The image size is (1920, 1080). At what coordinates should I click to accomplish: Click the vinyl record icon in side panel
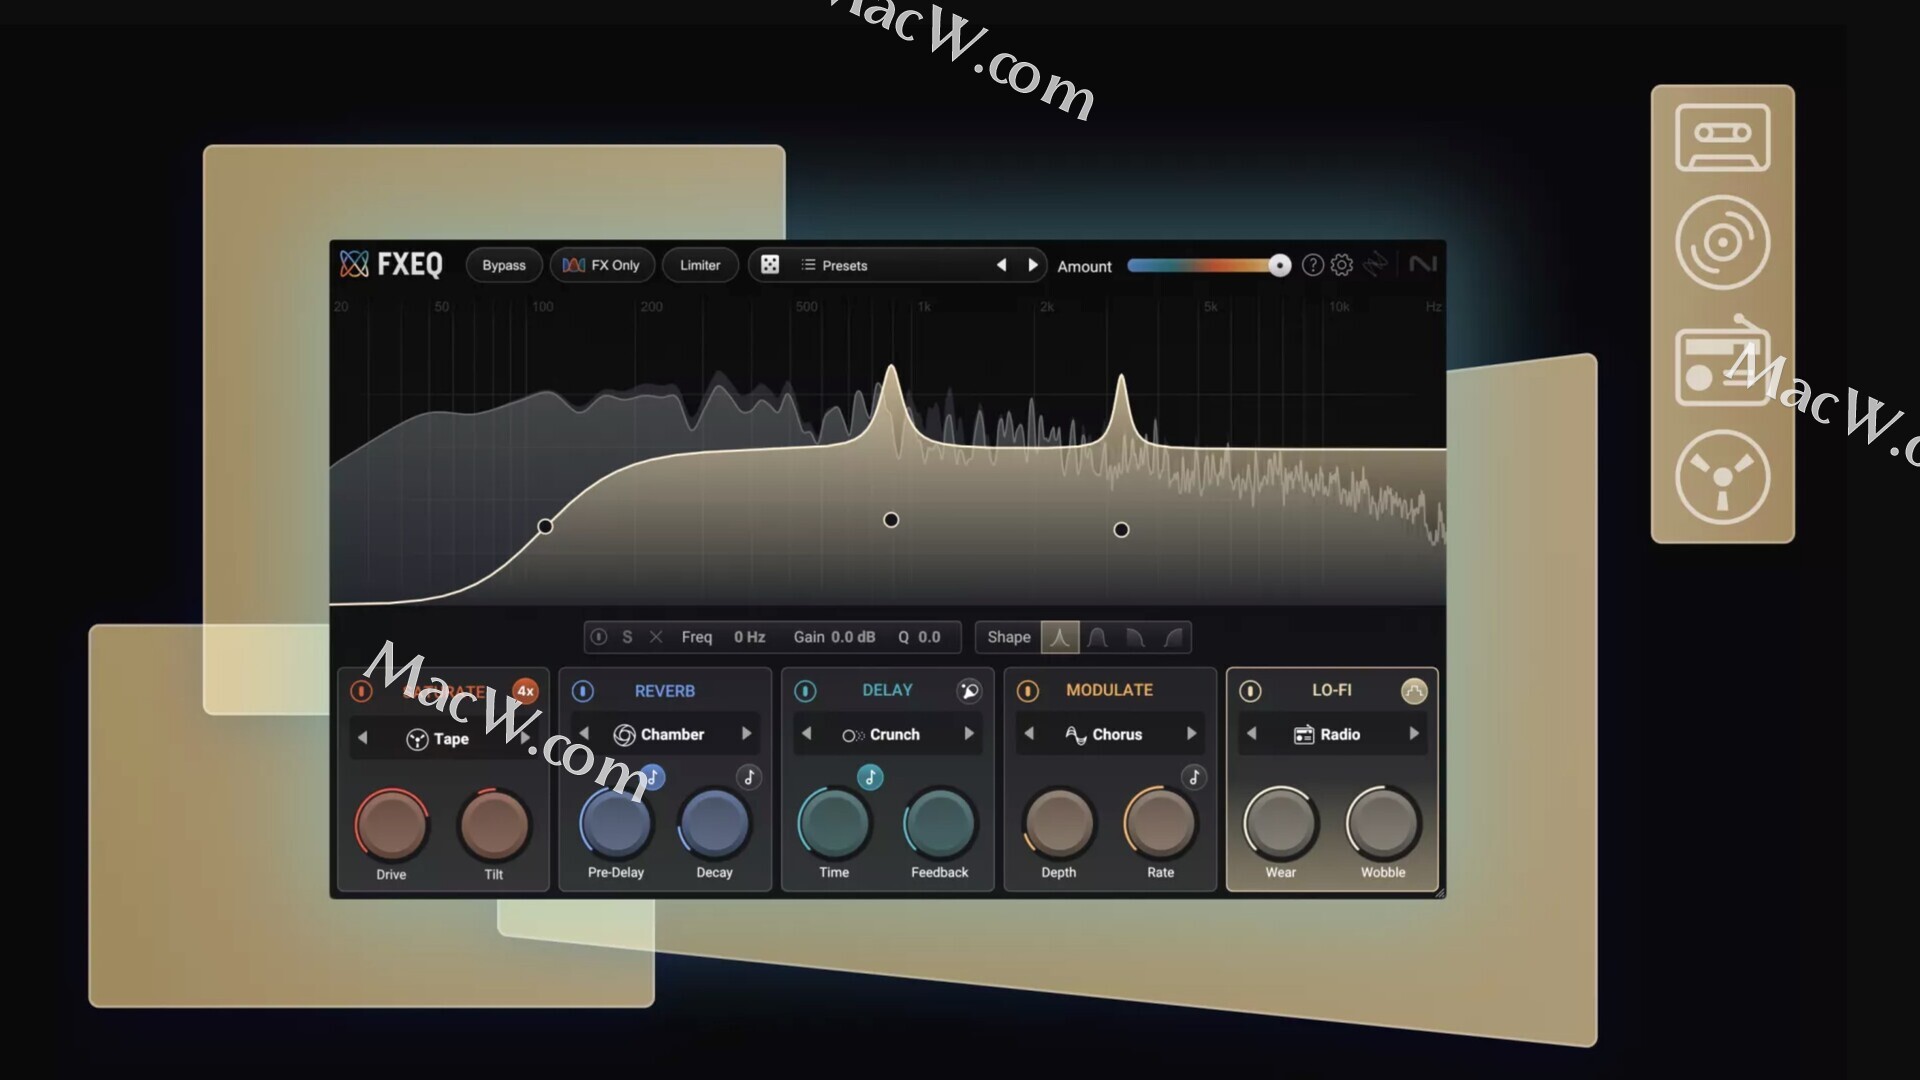(x=1722, y=242)
